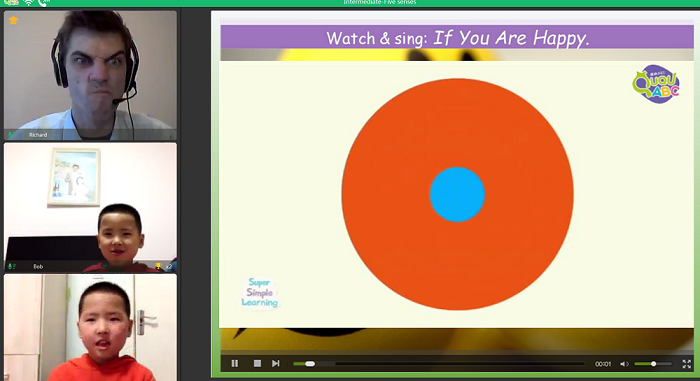Adjust the video volume slider
The image size is (700, 381).
[x=653, y=364]
